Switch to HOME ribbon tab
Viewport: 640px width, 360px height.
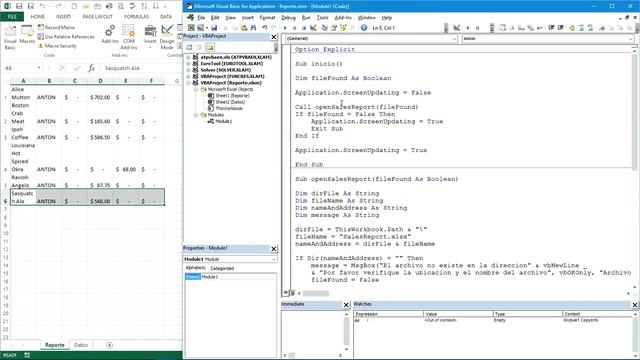pyautogui.click(x=38, y=17)
